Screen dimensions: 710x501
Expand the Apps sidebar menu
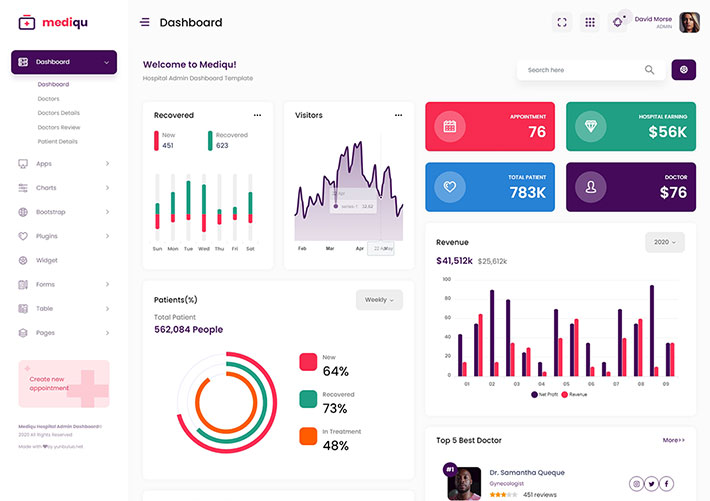64,164
